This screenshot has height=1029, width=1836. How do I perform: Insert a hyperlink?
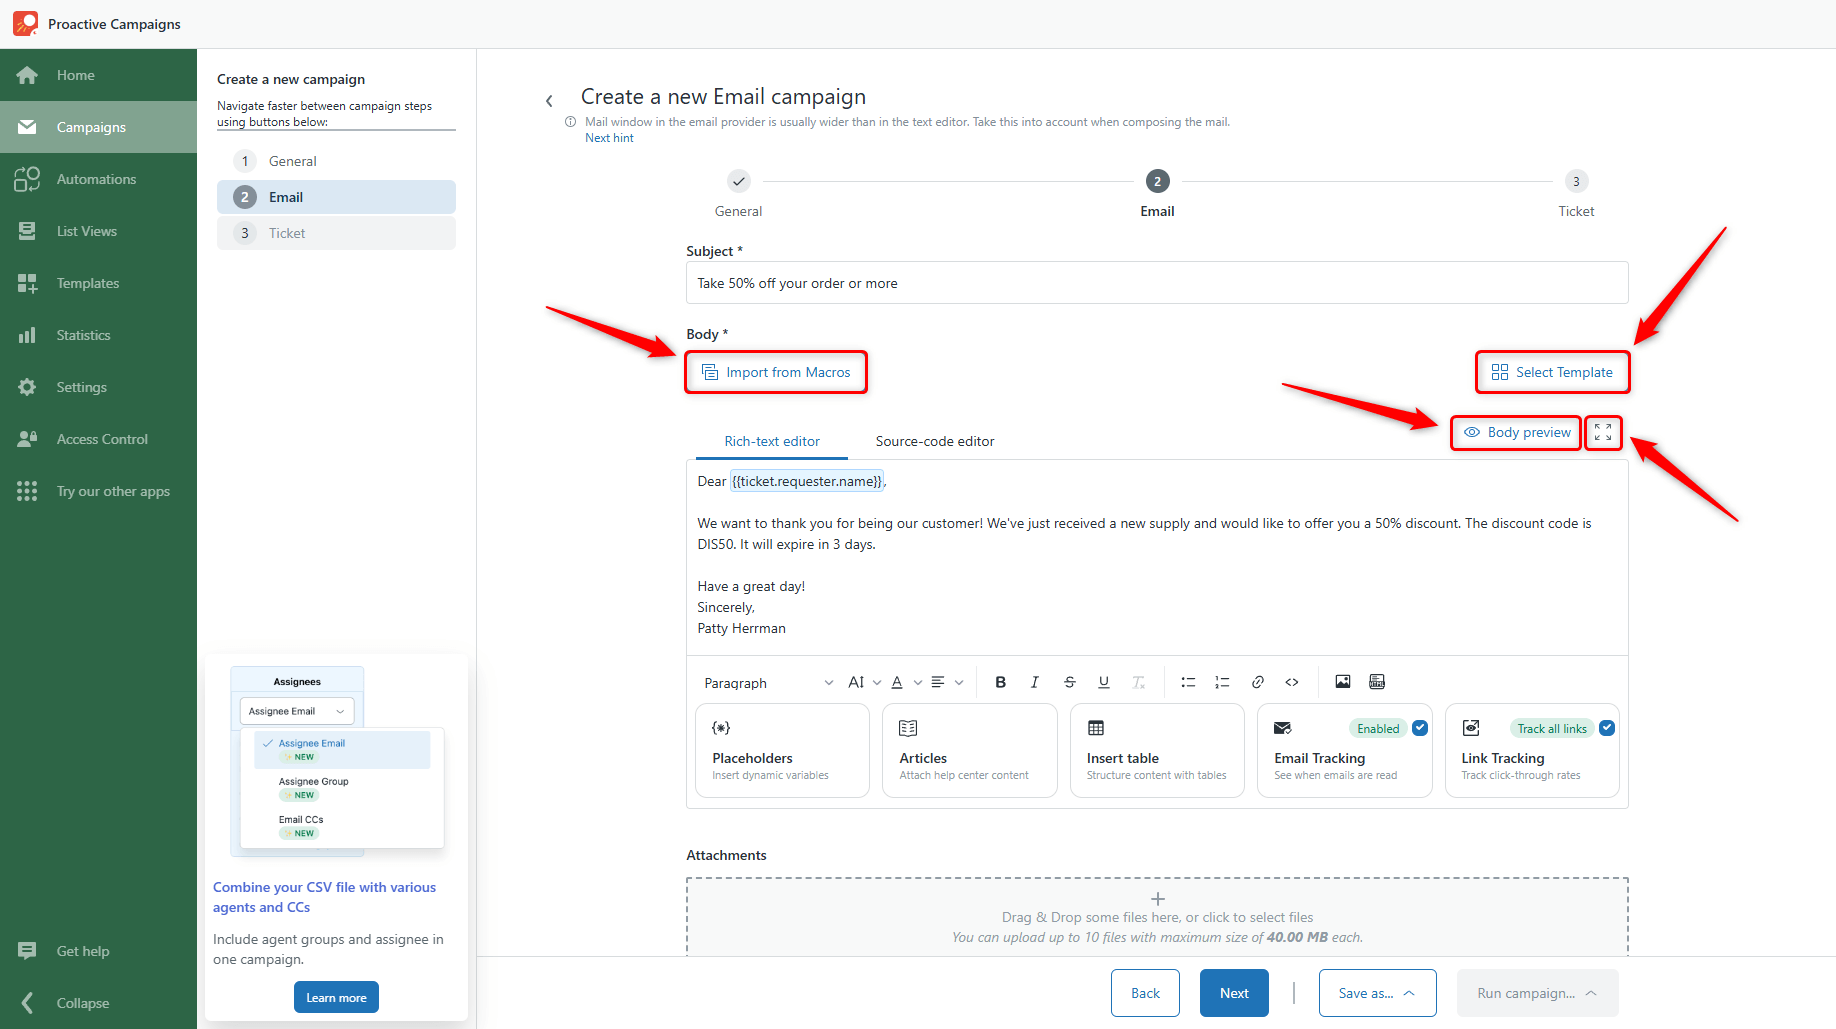[x=1258, y=682]
